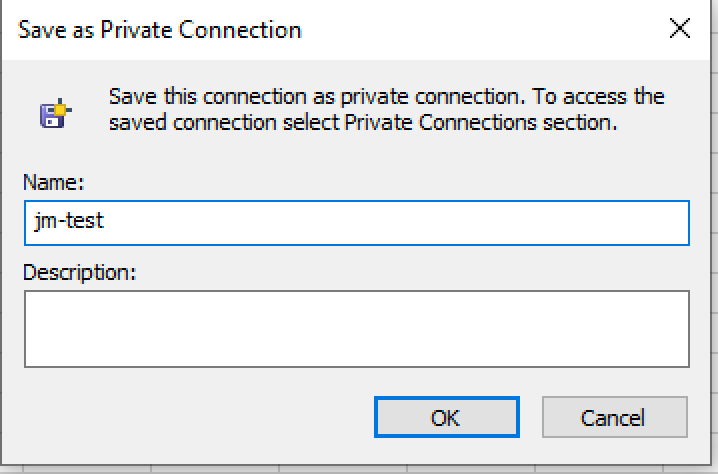
Task: Click the informational message about private connections
Action: point(386,109)
